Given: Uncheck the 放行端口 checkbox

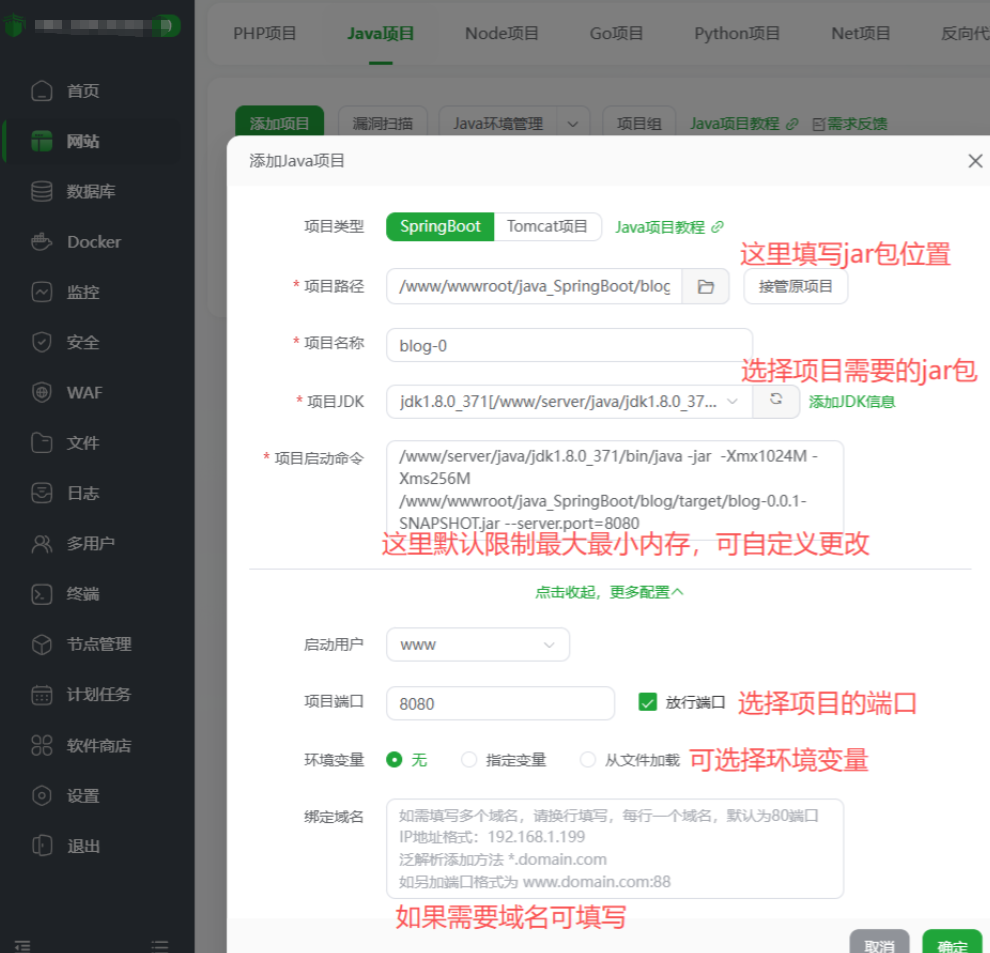Looking at the screenshot, I should tap(648, 703).
